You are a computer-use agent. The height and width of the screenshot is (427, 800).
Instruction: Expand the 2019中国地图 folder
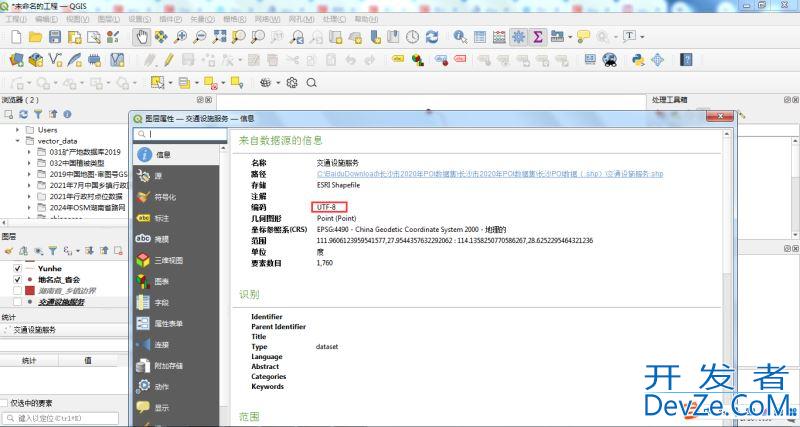29,174
